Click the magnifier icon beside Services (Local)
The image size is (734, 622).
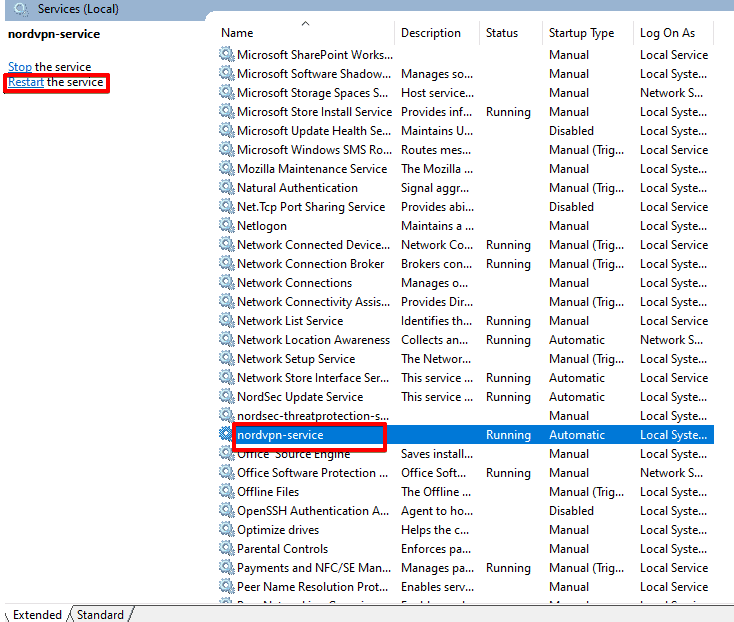[x=21, y=9]
